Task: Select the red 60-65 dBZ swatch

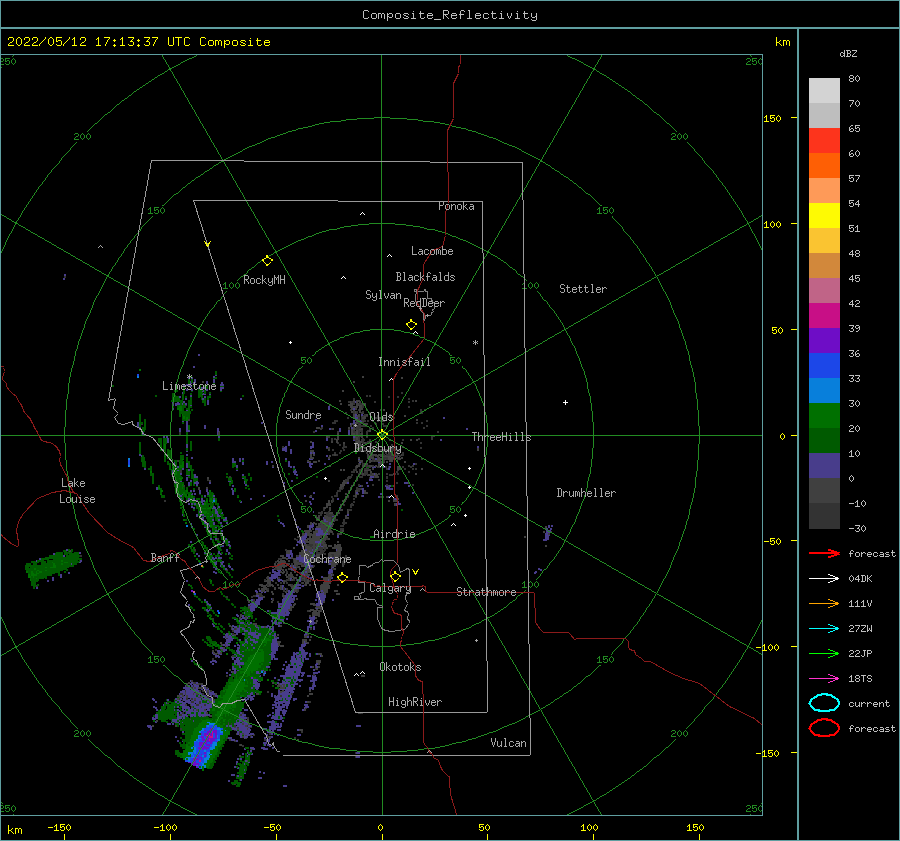Action: pyautogui.click(x=824, y=141)
